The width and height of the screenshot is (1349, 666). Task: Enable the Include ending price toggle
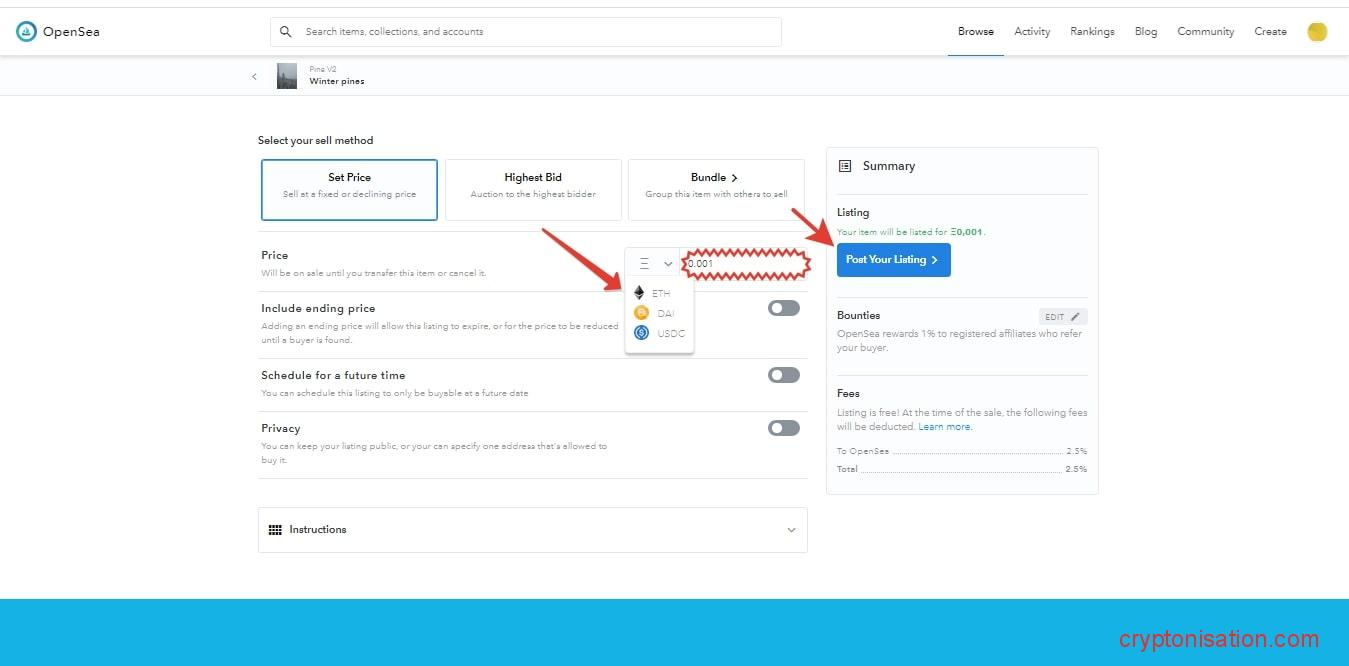[x=783, y=308]
